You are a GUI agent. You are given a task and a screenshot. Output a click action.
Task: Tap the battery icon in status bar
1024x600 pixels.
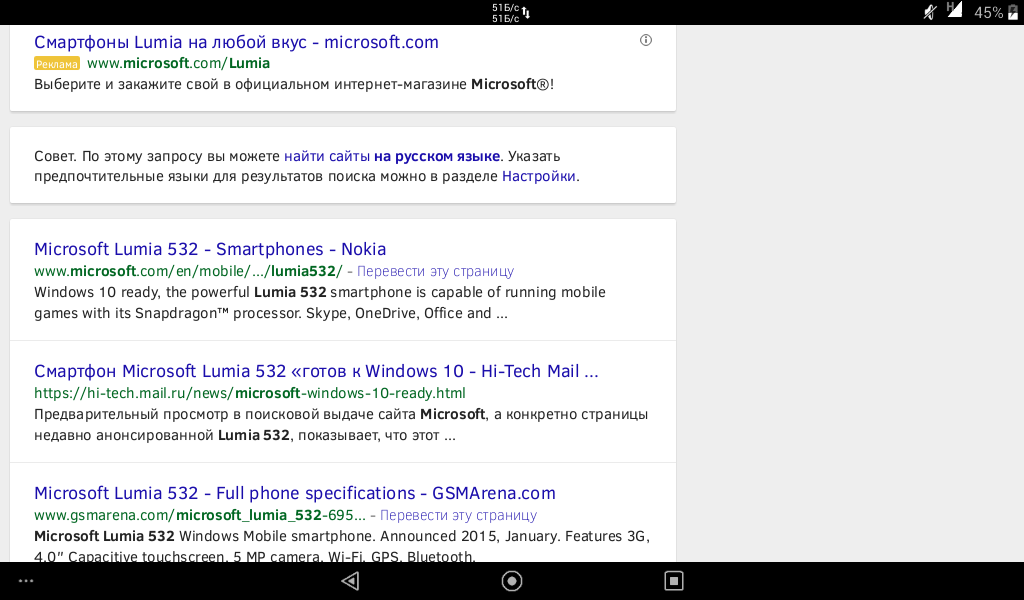tap(1013, 12)
